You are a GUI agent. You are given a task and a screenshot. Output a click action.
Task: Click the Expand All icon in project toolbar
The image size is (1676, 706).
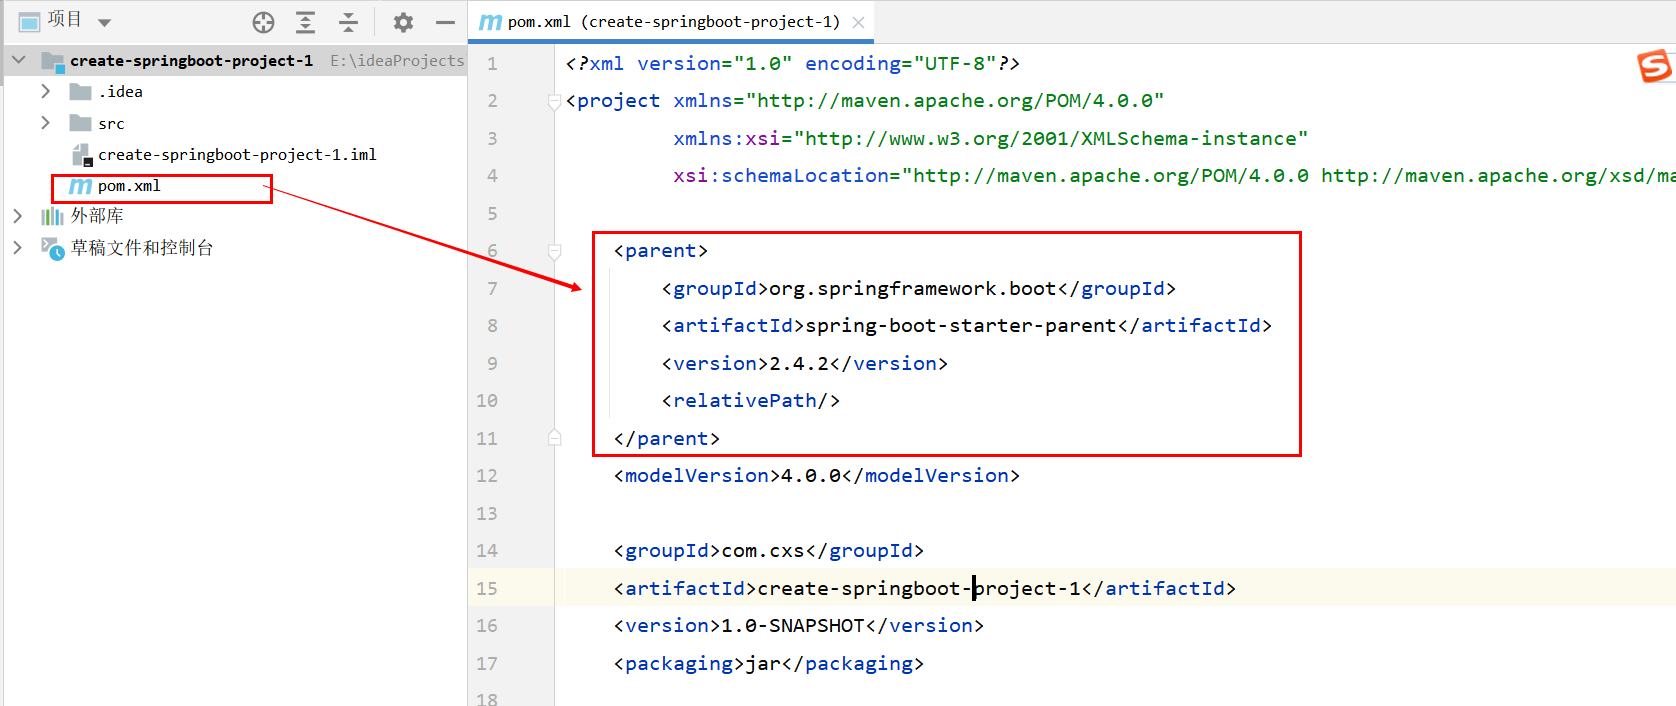306,22
